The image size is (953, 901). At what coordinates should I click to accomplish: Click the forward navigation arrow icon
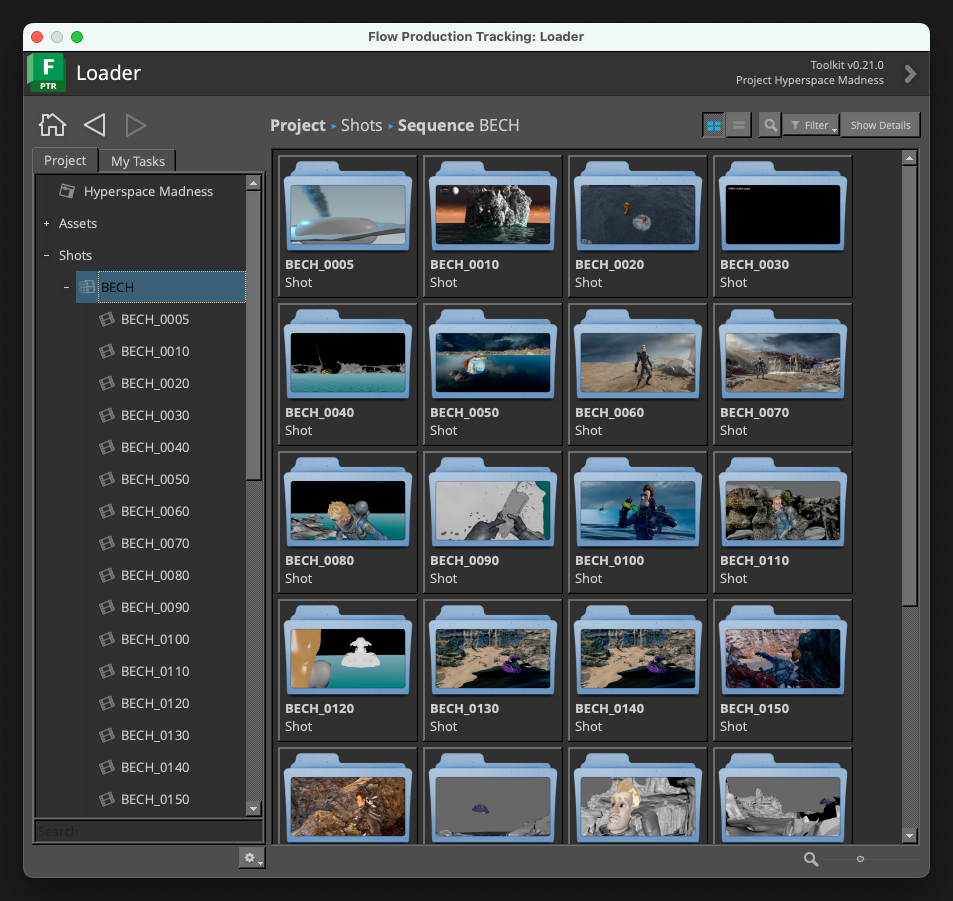[x=136, y=125]
